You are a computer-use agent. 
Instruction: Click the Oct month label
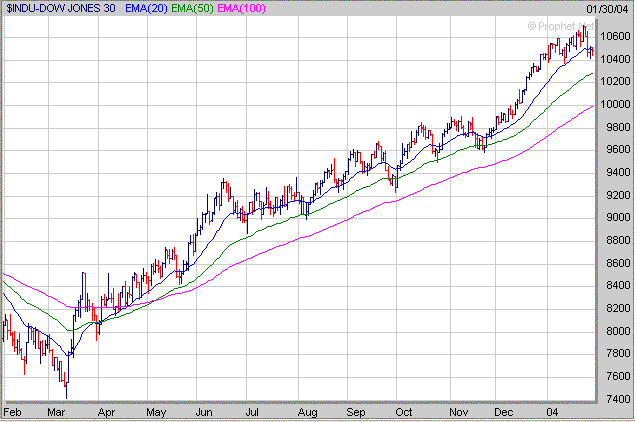coord(404,412)
